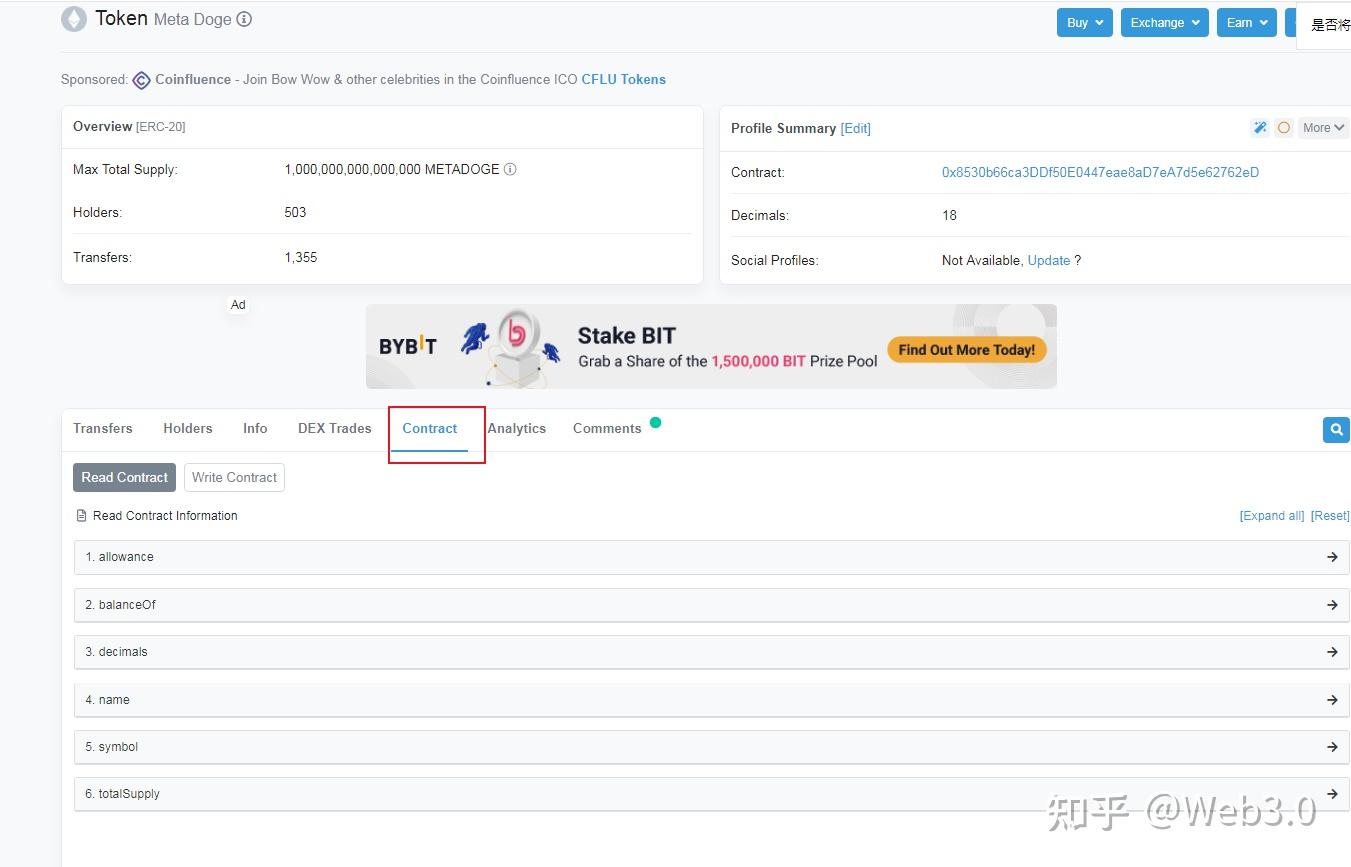
Task: Click the Read Contract button
Action: (x=124, y=477)
